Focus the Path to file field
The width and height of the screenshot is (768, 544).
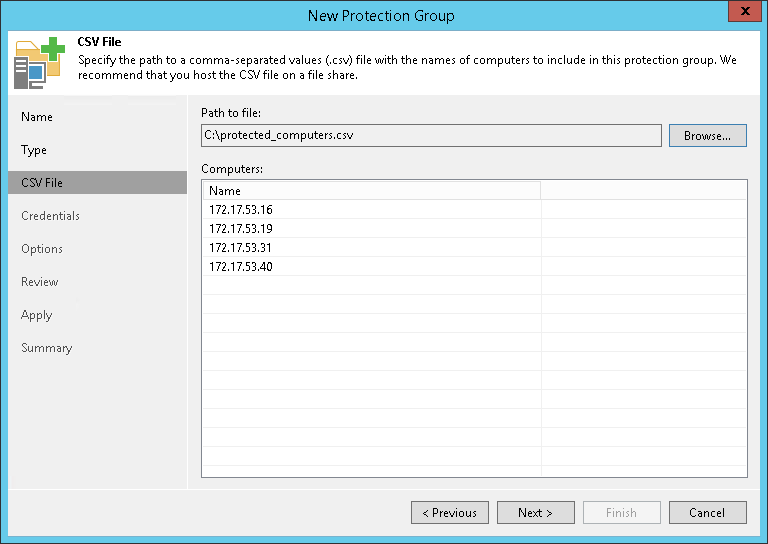[x=431, y=135]
